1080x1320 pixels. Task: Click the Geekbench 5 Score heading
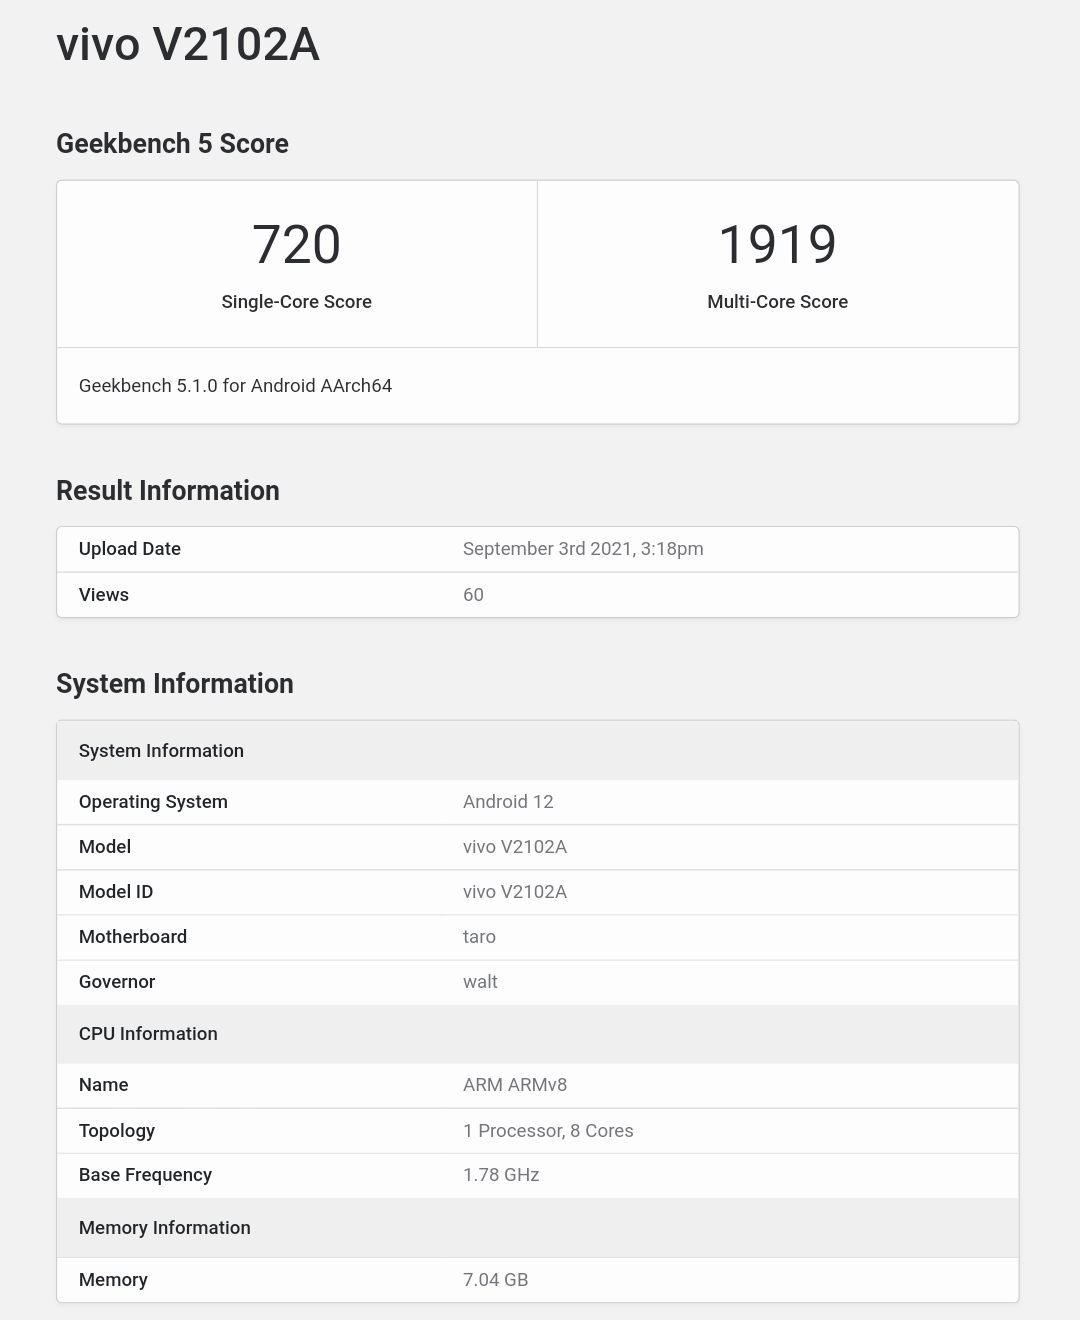pyautogui.click(x=172, y=144)
